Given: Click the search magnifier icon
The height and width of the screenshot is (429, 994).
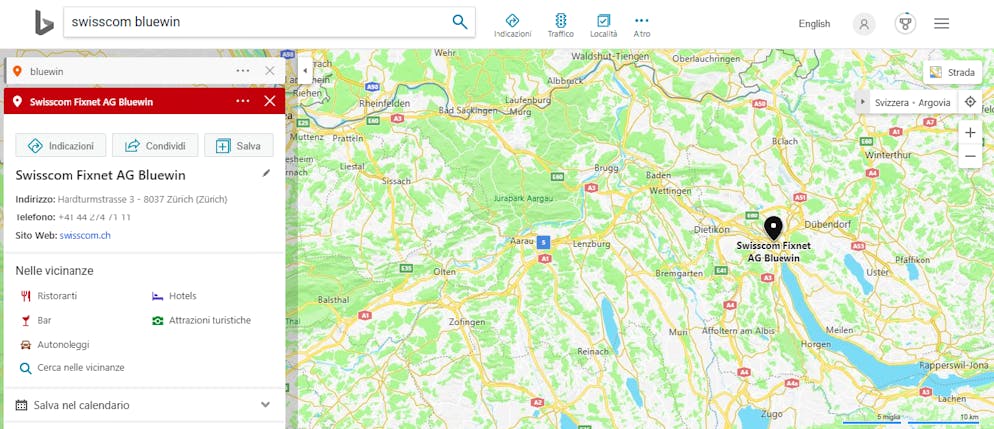Looking at the screenshot, I should pyautogui.click(x=460, y=22).
